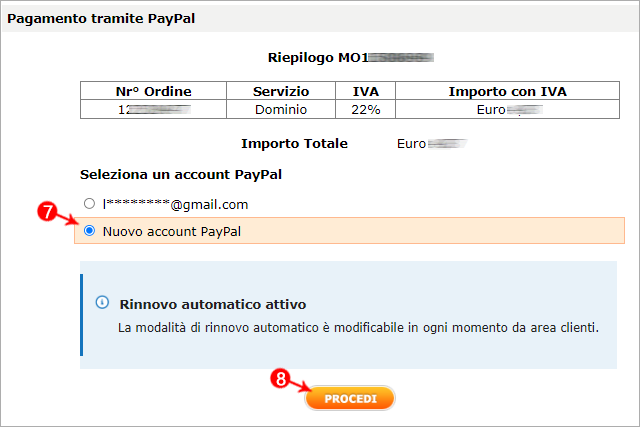The width and height of the screenshot is (640, 427).
Task: Click the IVA column header
Action: point(365,91)
